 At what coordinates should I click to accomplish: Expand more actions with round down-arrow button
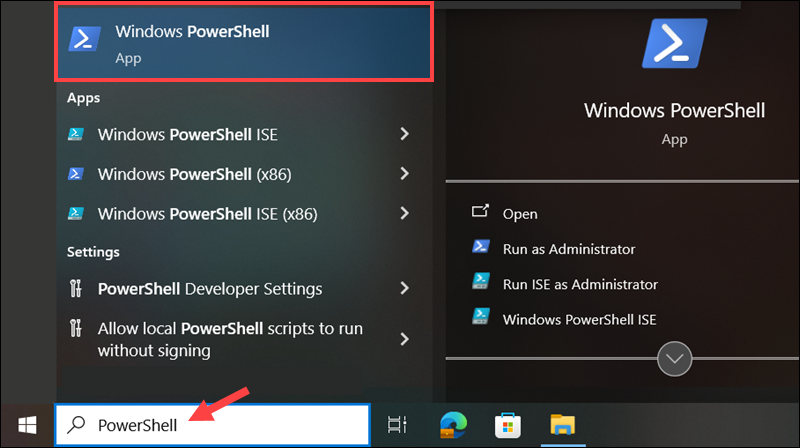pyautogui.click(x=674, y=359)
